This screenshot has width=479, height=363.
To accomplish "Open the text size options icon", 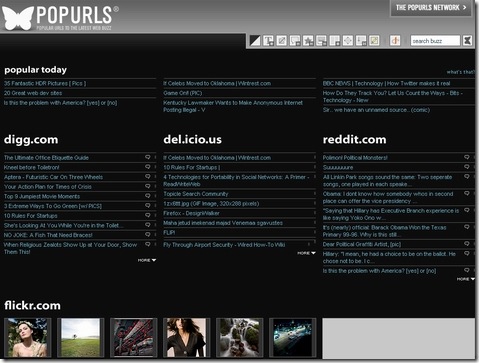I will [x=268, y=41].
